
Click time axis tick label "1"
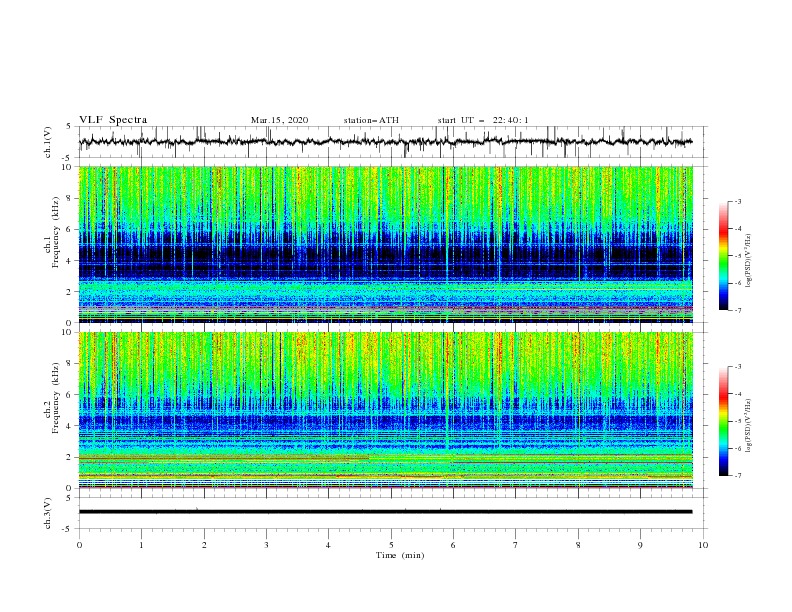click(x=141, y=545)
